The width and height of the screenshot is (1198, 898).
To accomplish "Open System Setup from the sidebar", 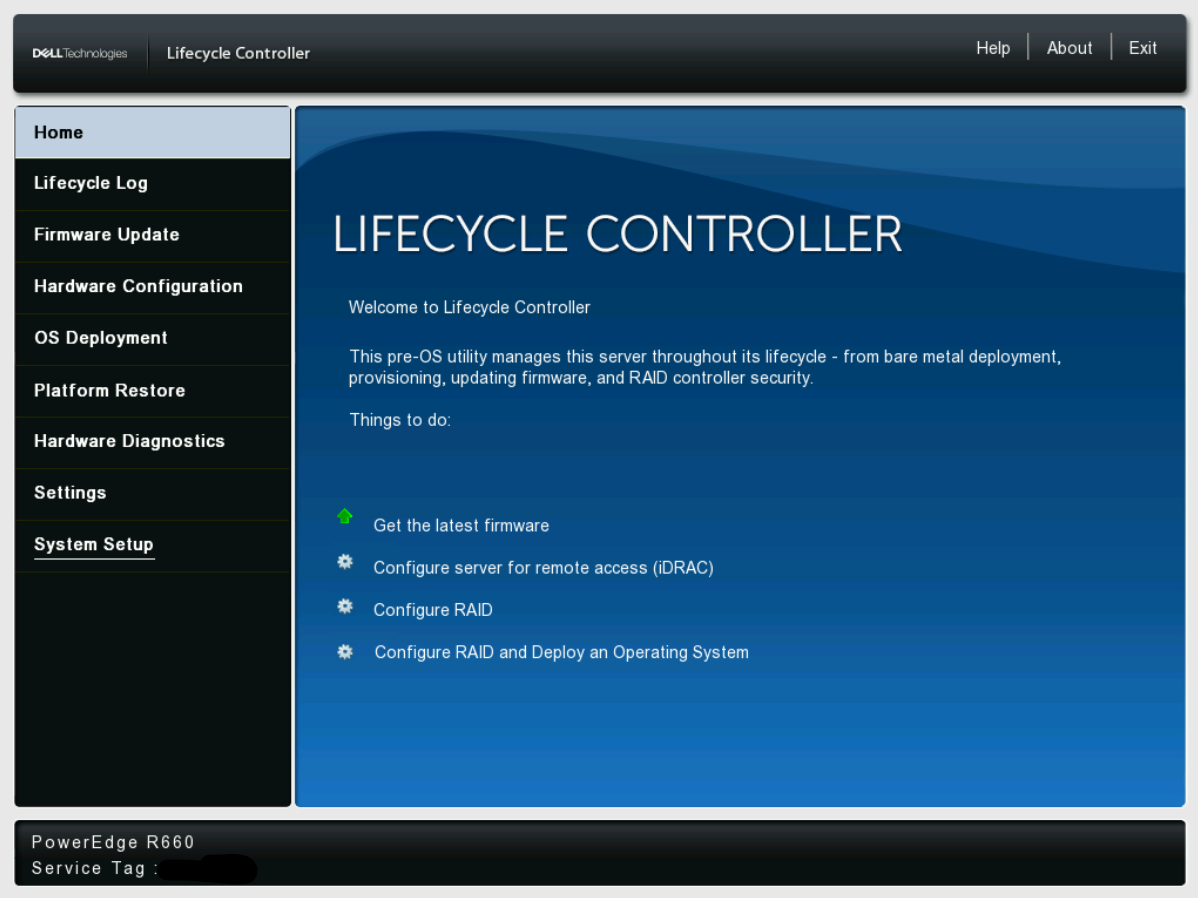I will pos(153,545).
